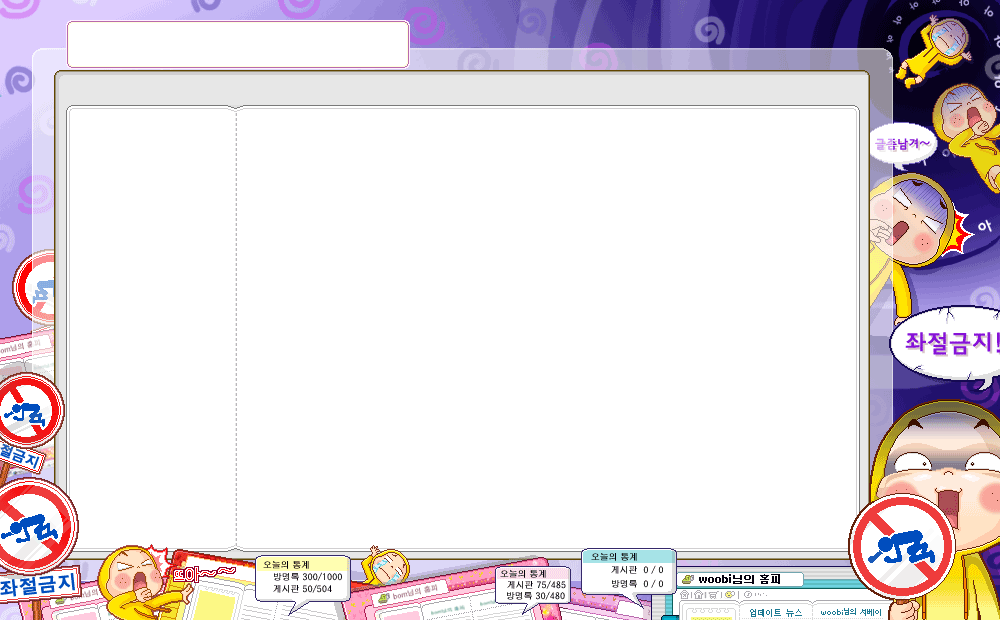Click the empty title field at the top
The width and height of the screenshot is (1000, 620).
click(x=238, y=44)
